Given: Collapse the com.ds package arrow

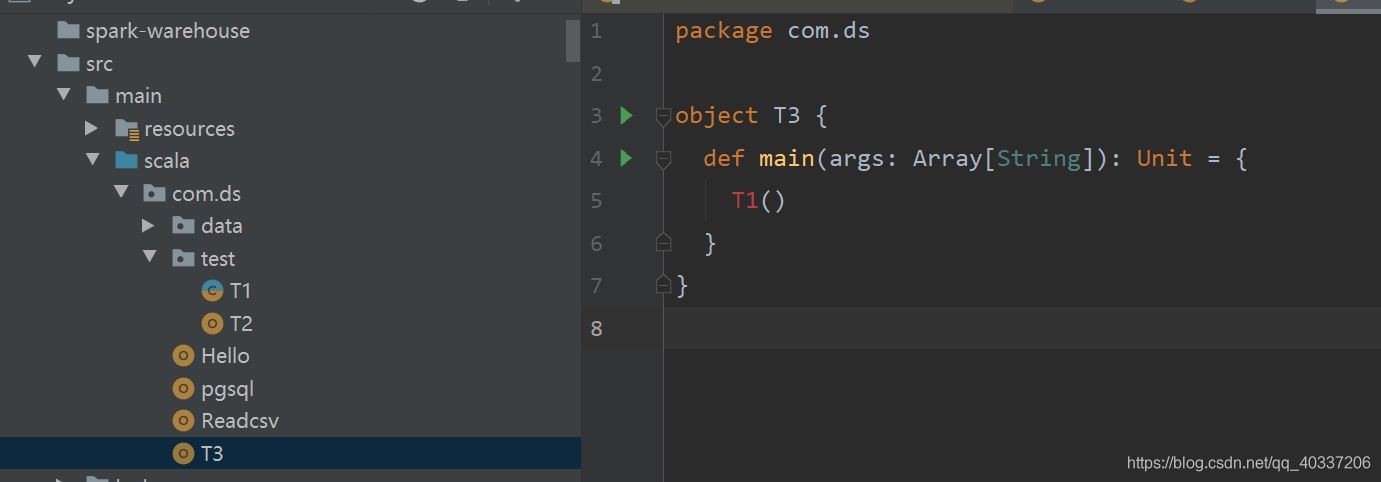Looking at the screenshot, I should (x=121, y=193).
